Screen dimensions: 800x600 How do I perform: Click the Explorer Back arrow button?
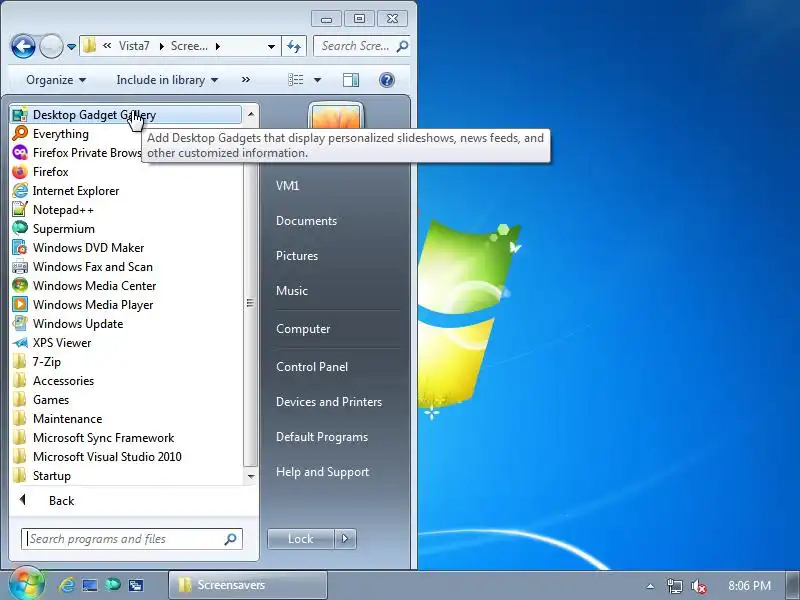[x=23, y=47]
